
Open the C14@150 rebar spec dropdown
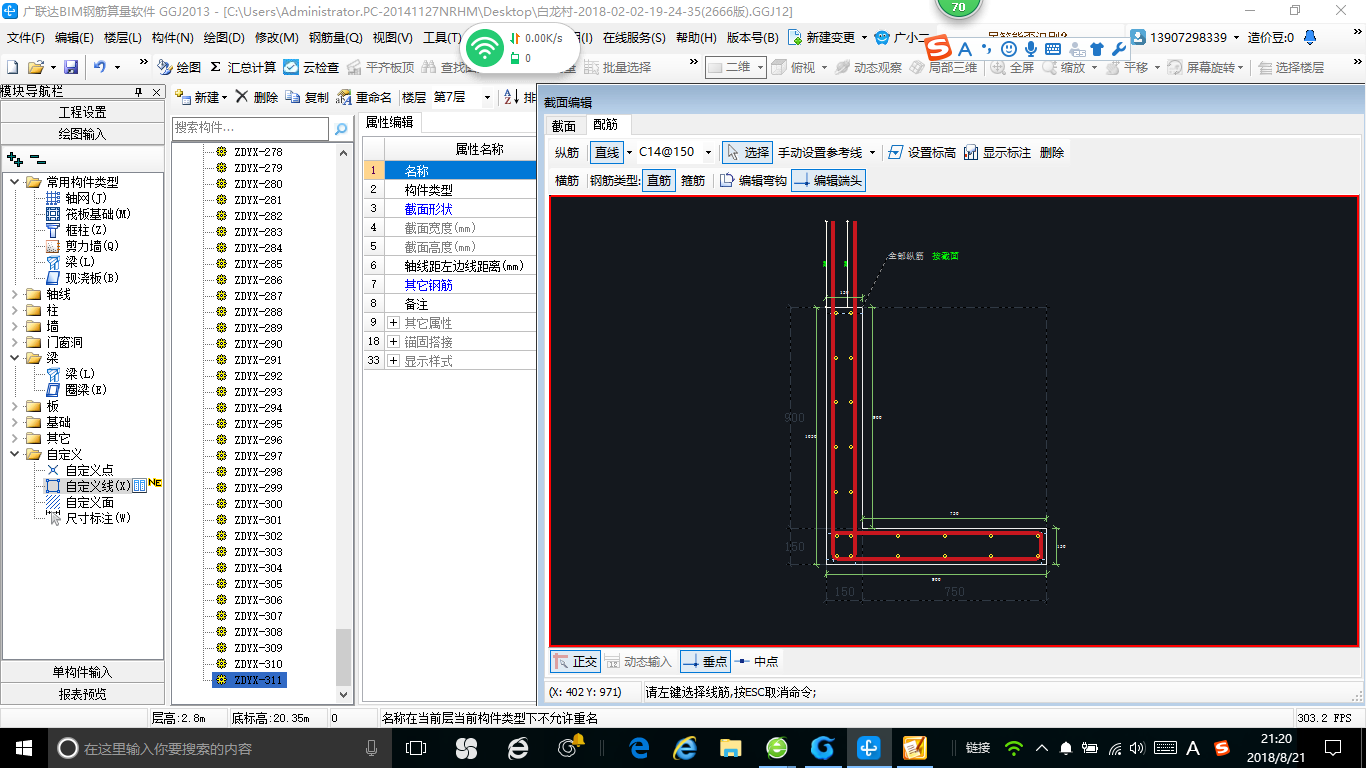click(709, 153)
